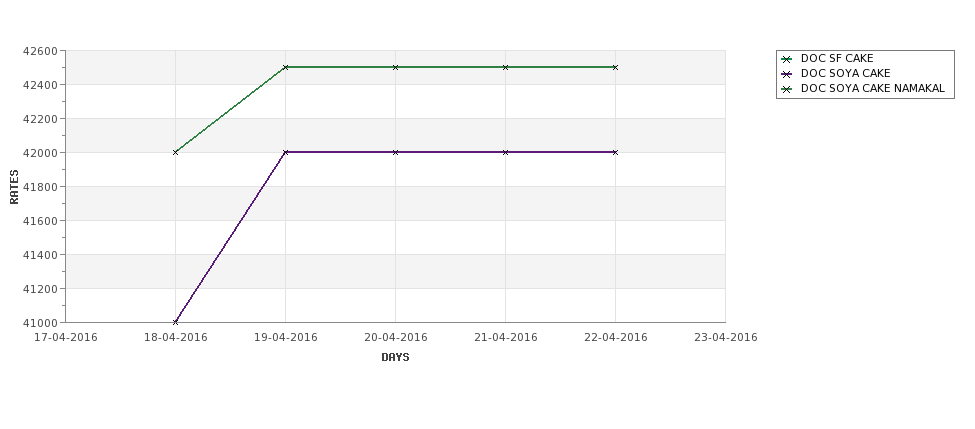Select the green data point on 22-04-2016

(x=615, y=67)
